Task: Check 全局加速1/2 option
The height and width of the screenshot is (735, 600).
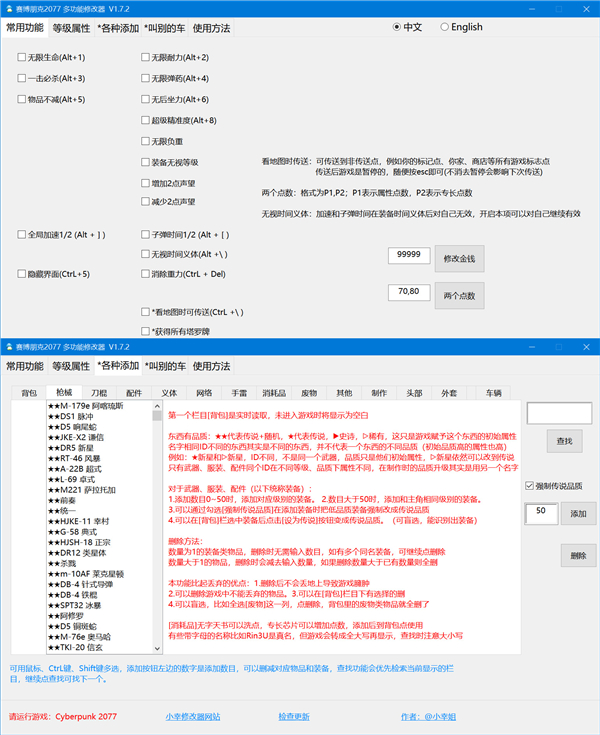Action: tap(22, 234)
